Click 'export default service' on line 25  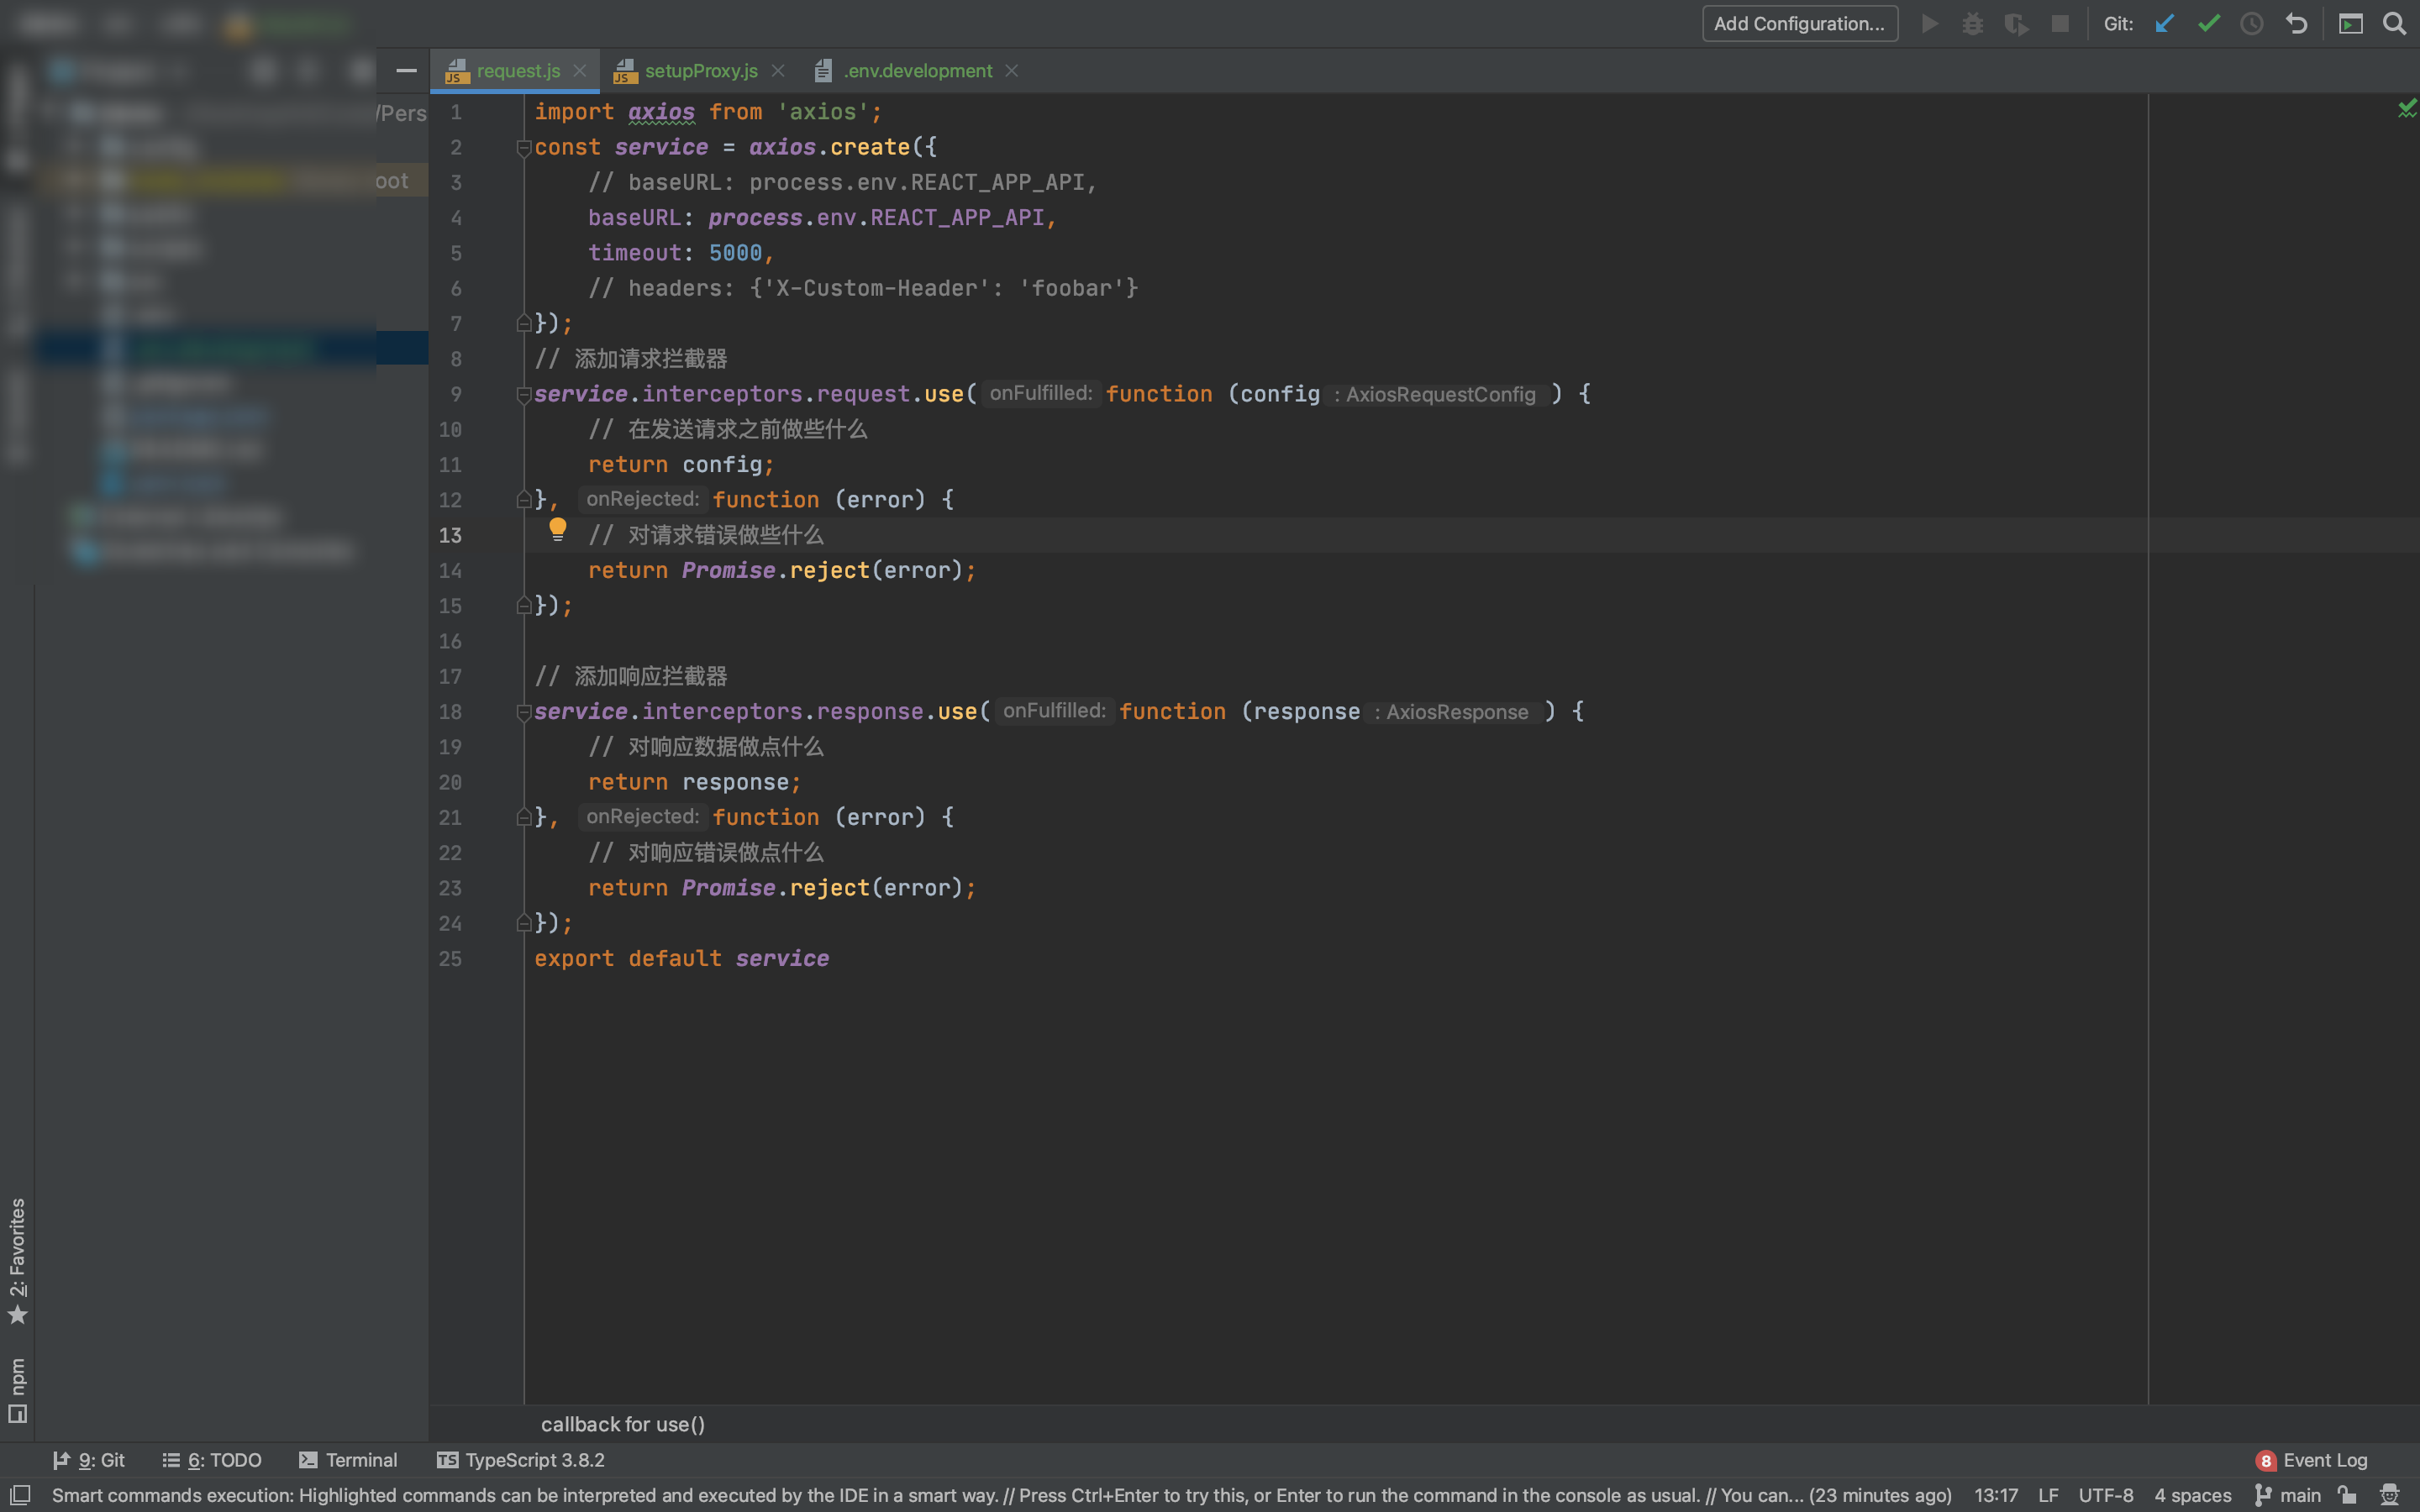[681, 958]
